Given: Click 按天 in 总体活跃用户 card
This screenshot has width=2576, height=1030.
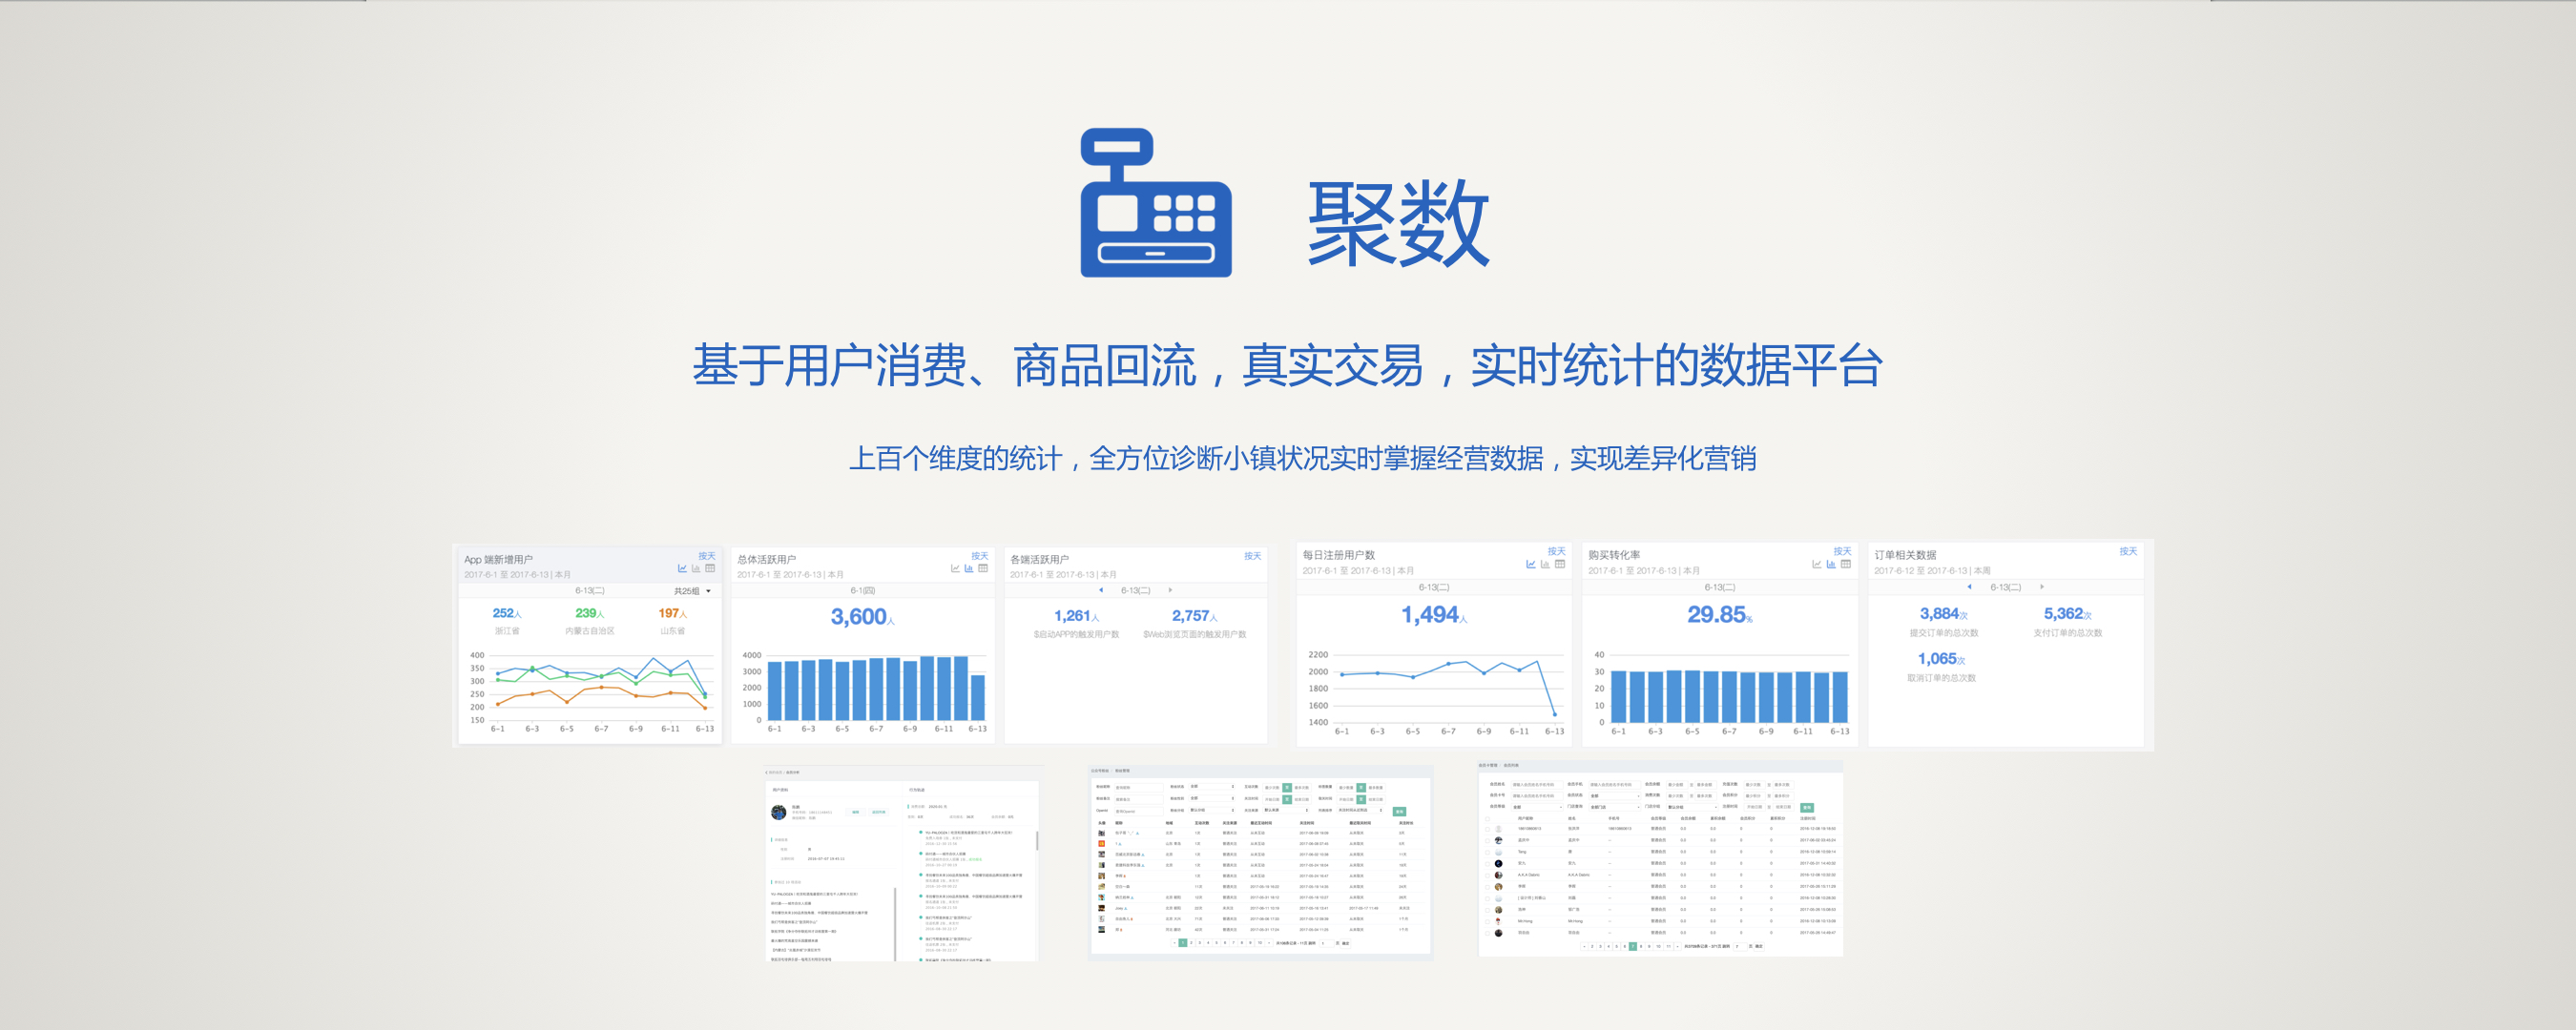Looking at the screenshot, I should 980,556.
